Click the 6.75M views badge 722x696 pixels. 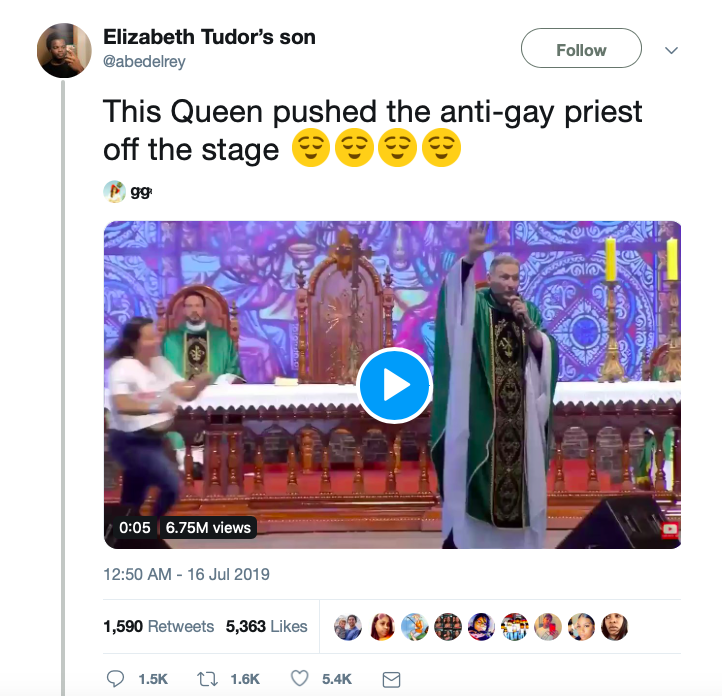click(x=208, y=528)
